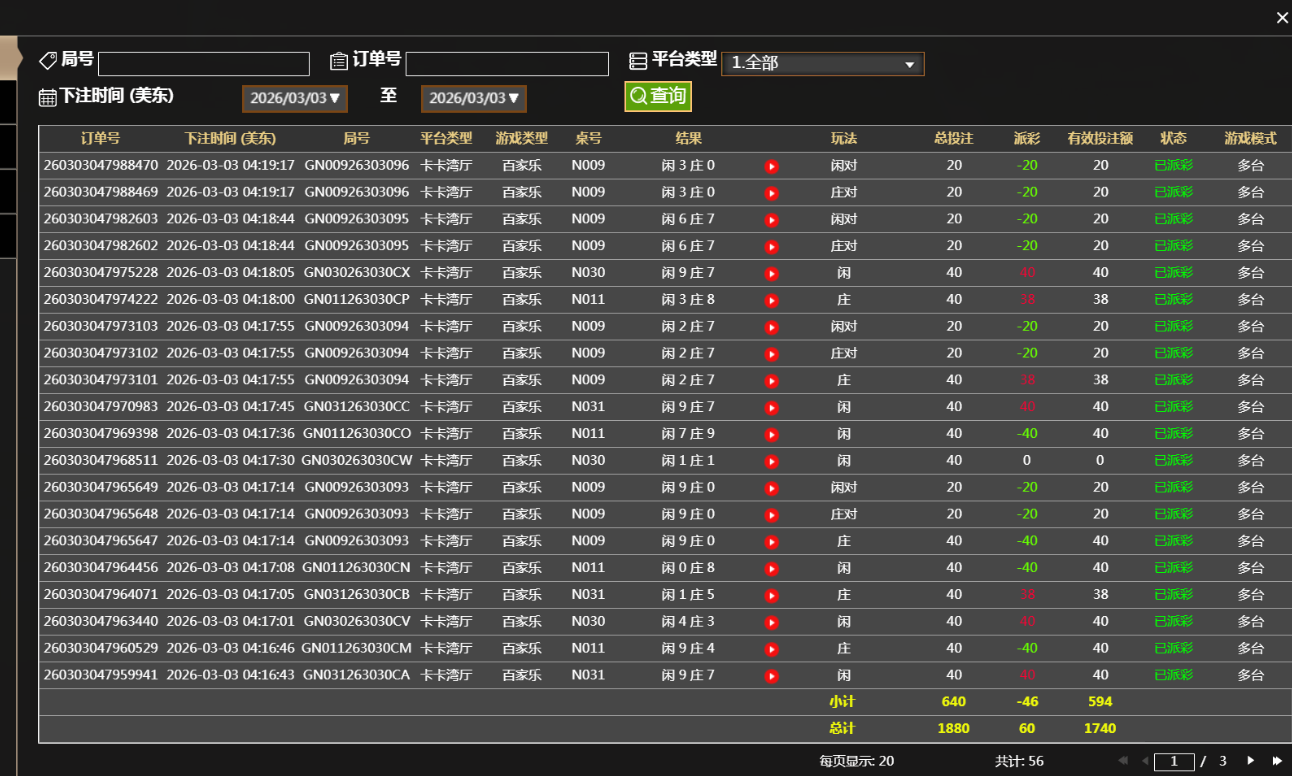Close the bet record window

1282,17
